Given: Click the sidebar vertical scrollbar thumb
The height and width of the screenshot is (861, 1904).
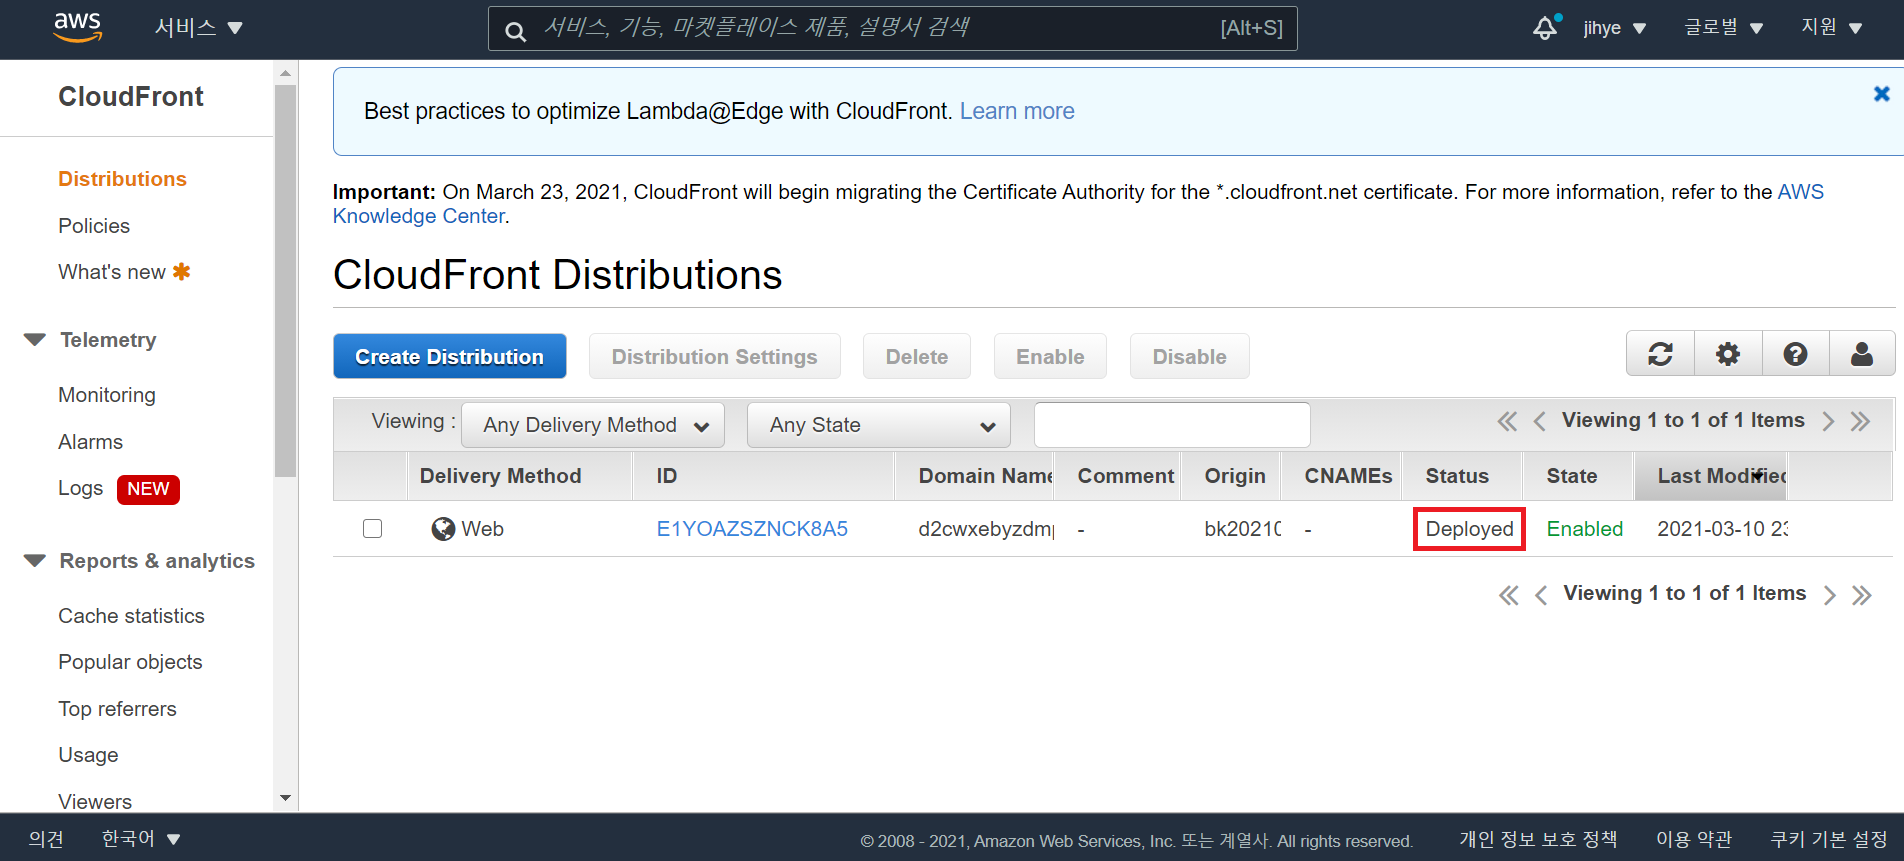Looking at the screenshot, I should (285, 281).
